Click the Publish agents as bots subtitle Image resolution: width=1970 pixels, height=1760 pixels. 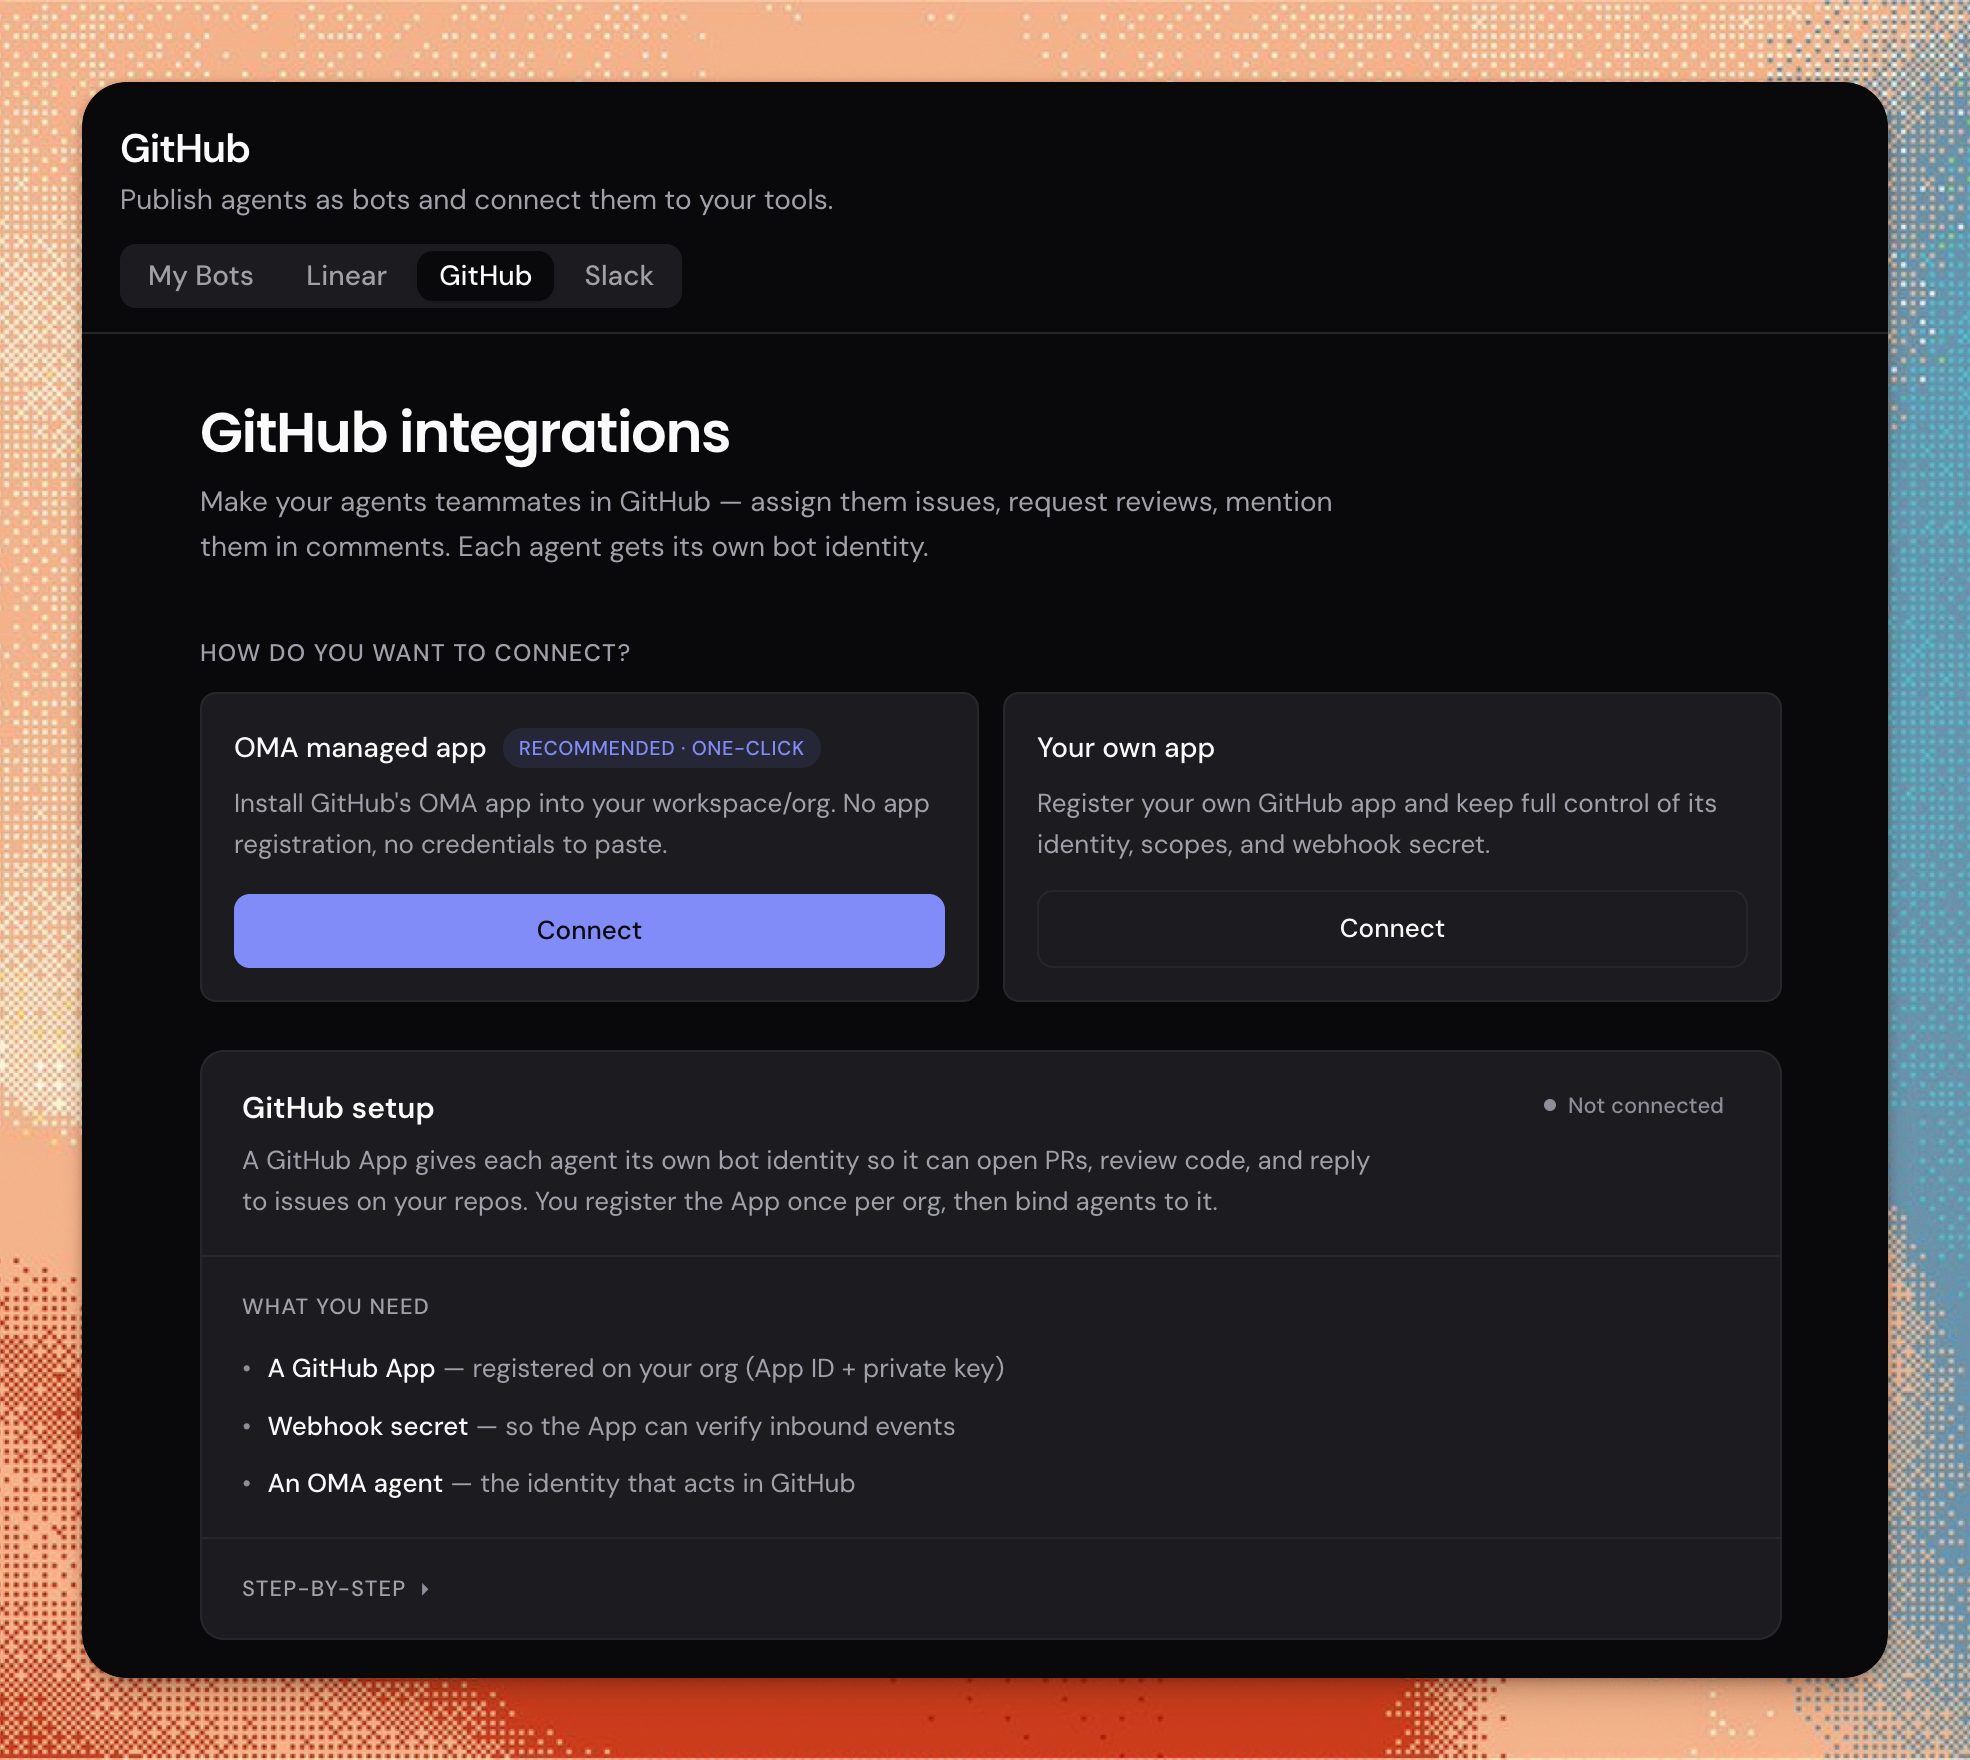(476, 200)
